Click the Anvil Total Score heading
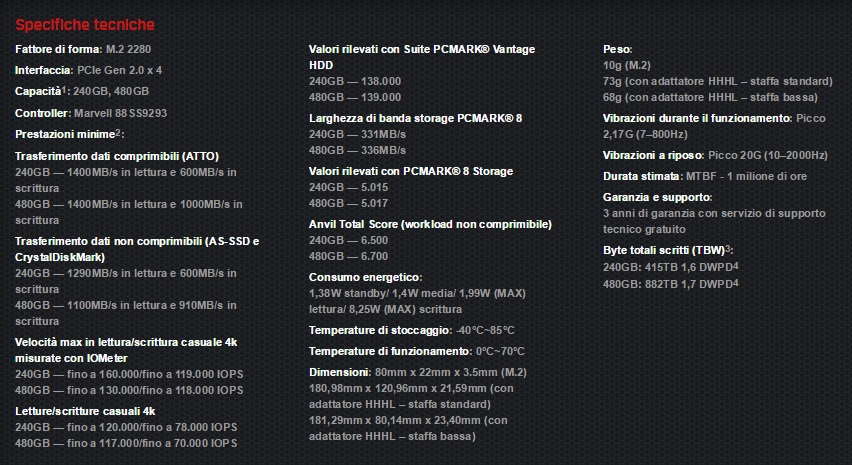This screenshot has width=852, height=465. (430, 224)
